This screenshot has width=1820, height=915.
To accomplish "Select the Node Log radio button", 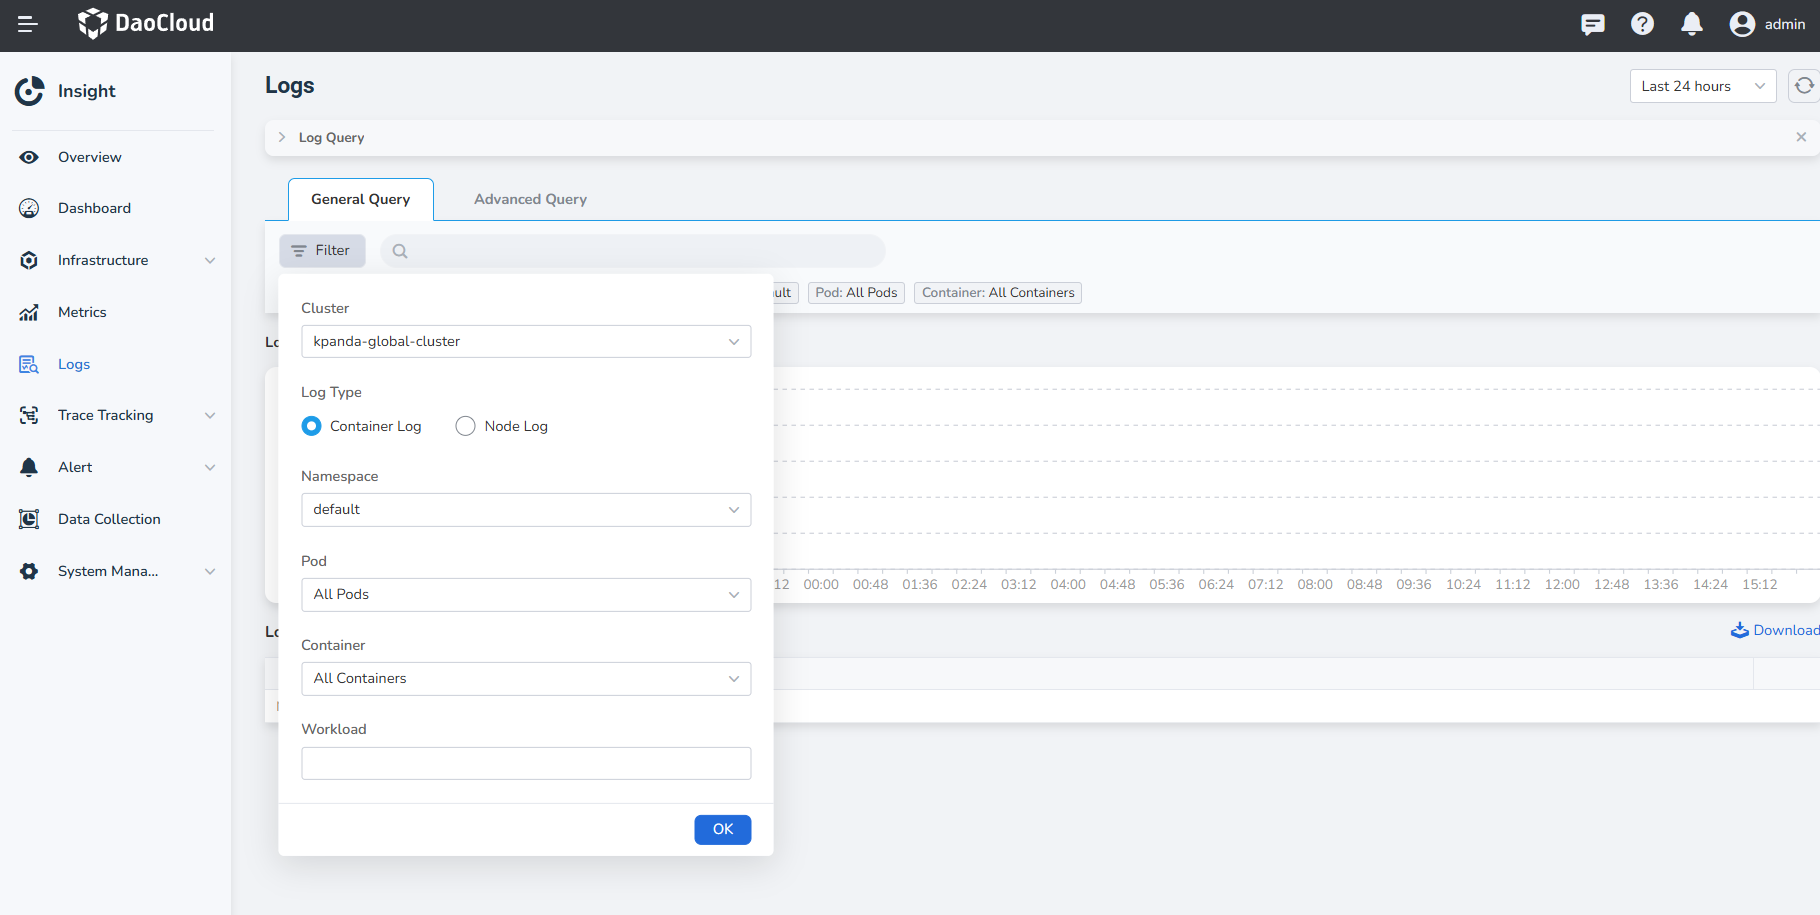I will point(465,426).
